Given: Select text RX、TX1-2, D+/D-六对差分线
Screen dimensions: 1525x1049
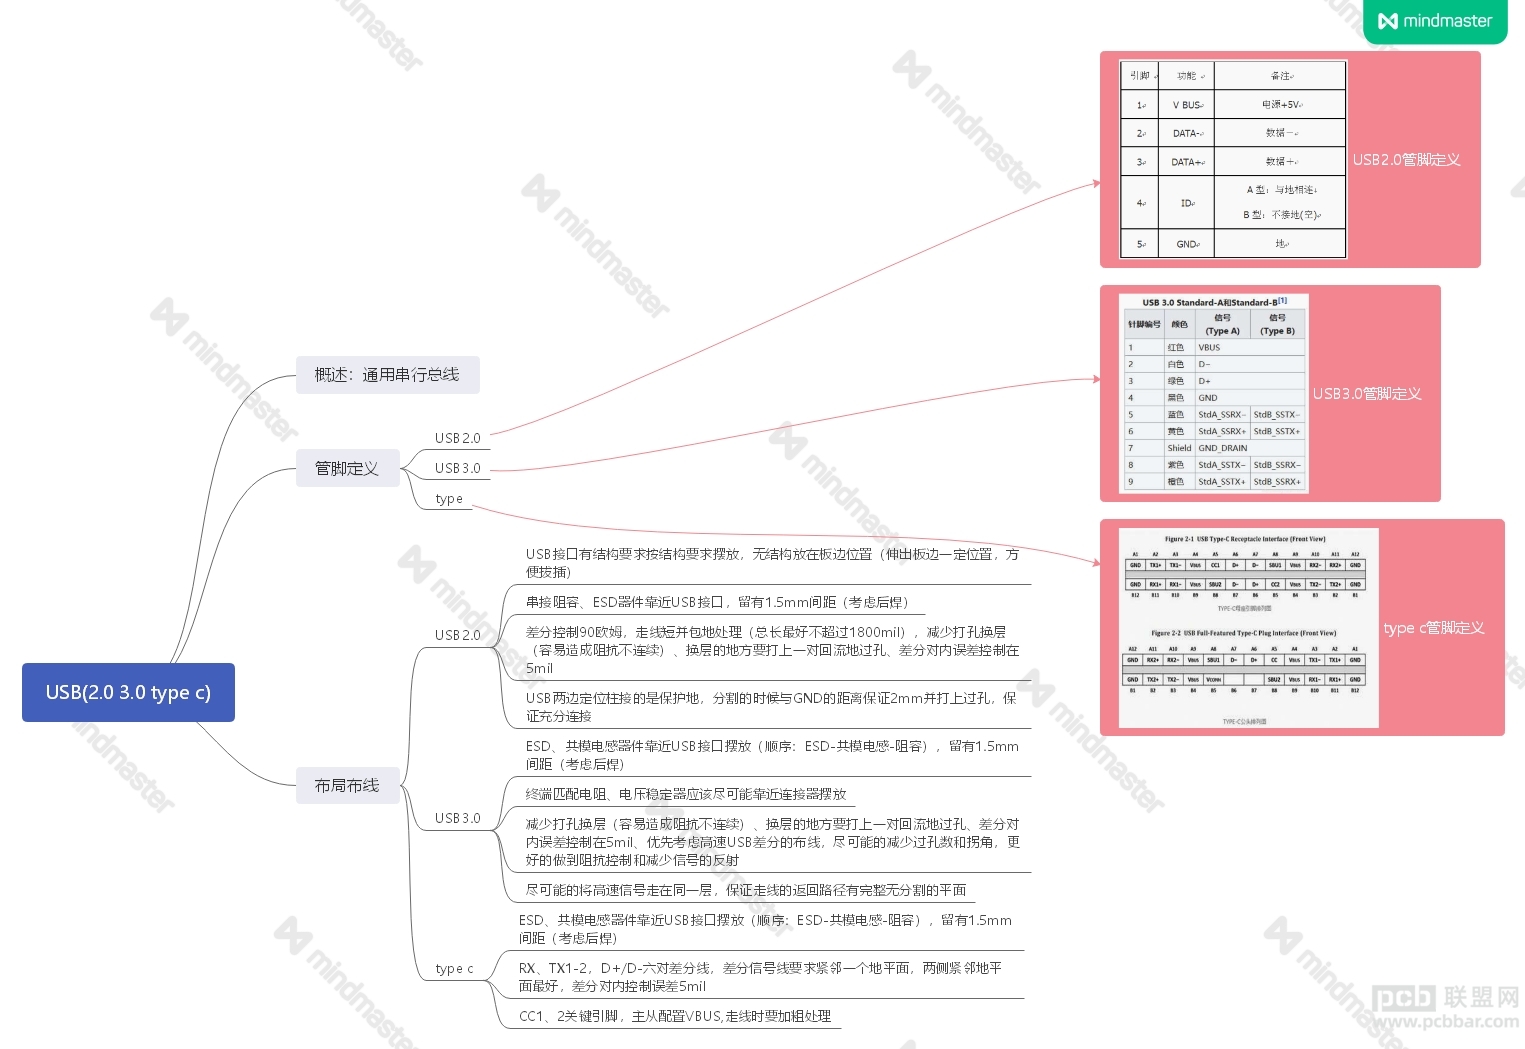Looking at the screenshot, I should (760, 977).
